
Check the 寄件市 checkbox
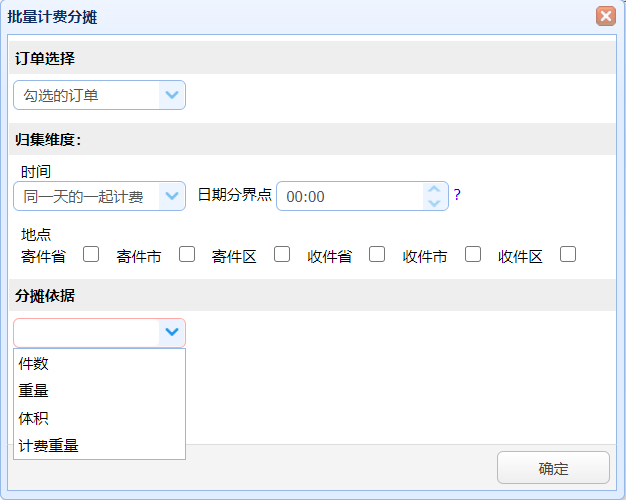[x=187, y=254]
